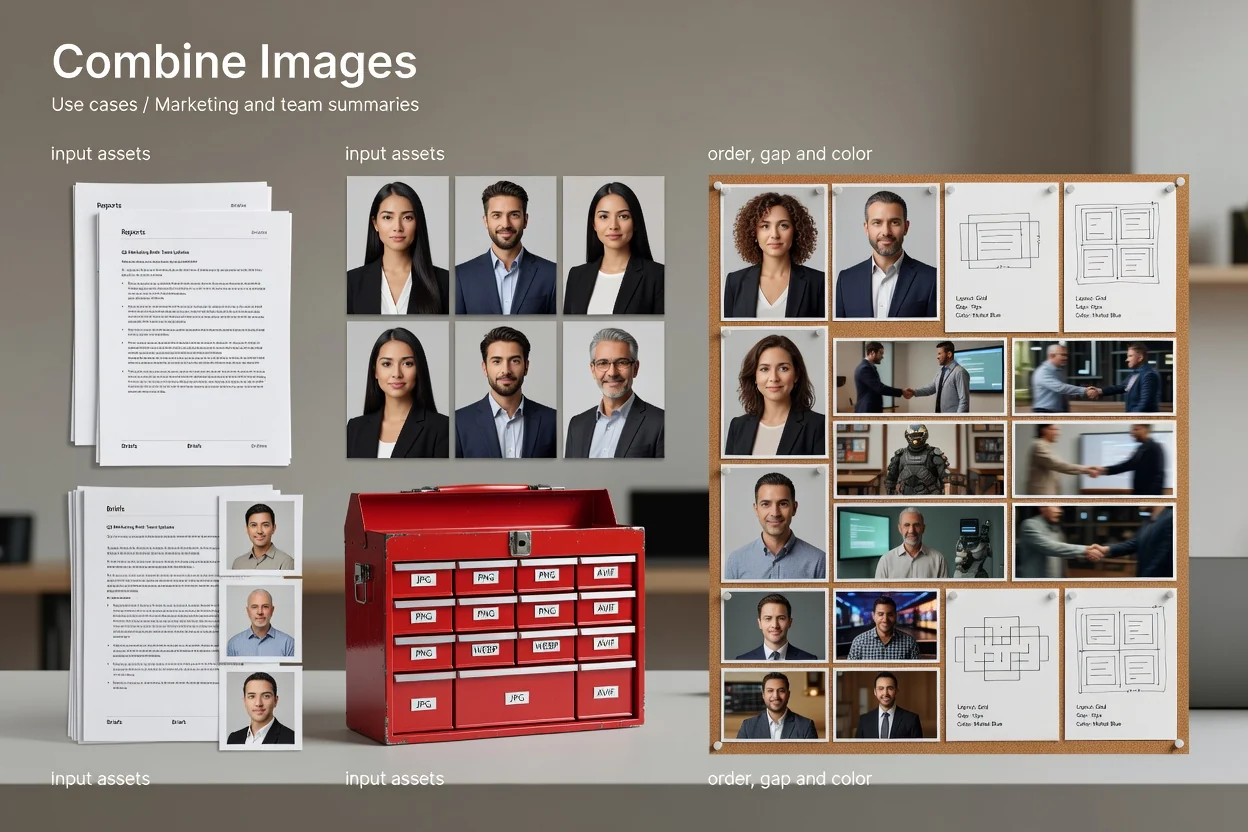Select the gray-haired man with glasses portrait
This screenshot has height=832, width=1248.
coord(614,390)
